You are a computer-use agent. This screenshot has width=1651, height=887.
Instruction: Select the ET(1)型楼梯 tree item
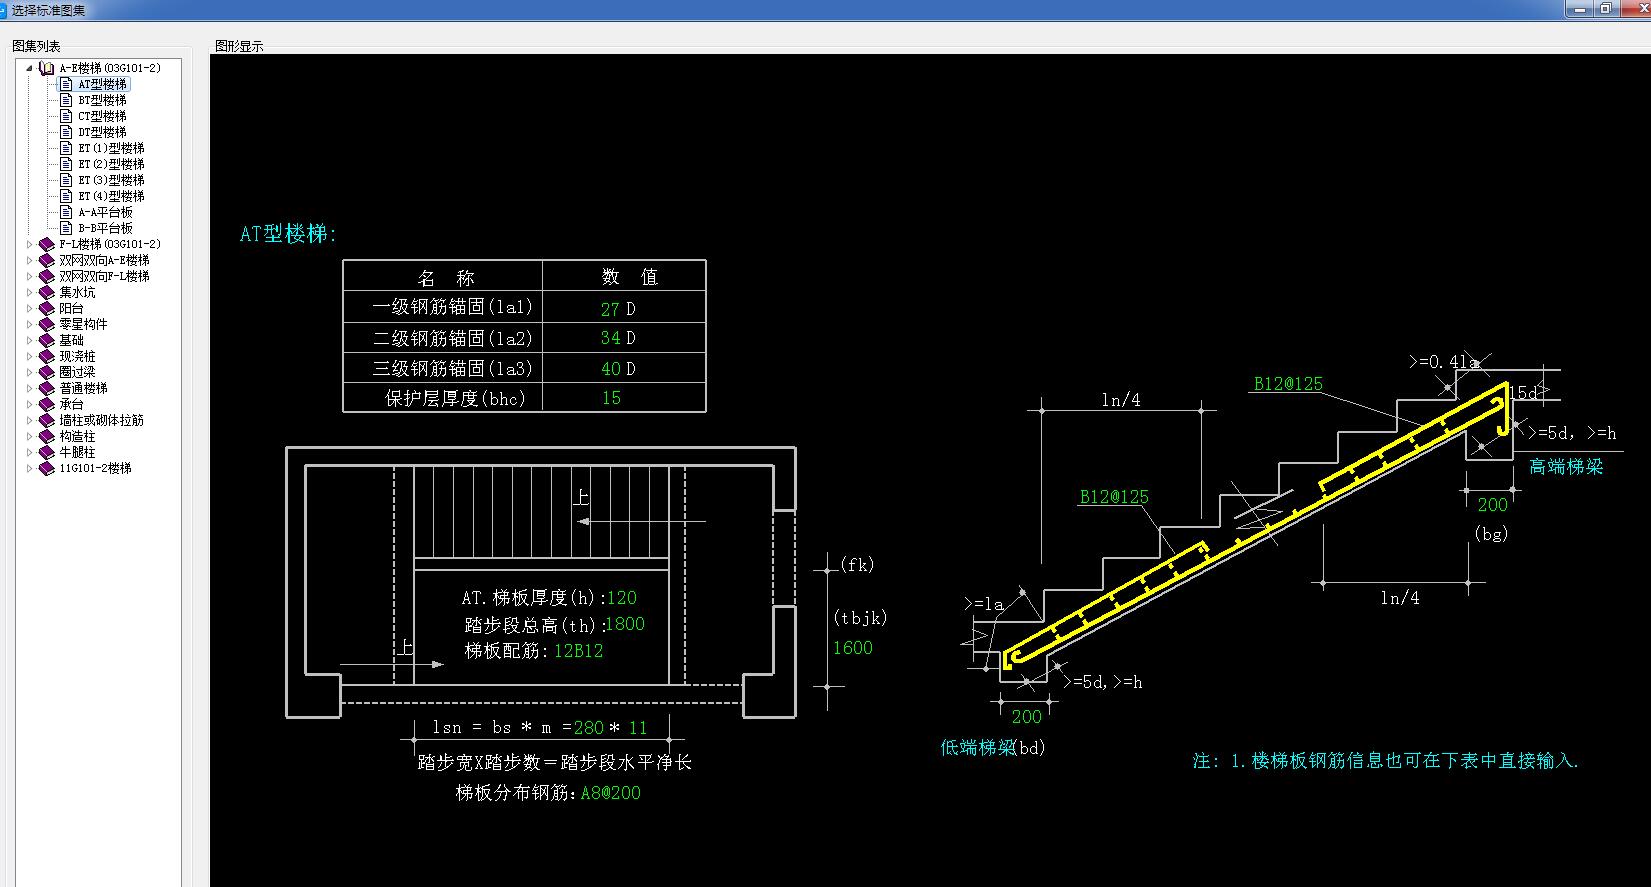click(x=111, y=148)
